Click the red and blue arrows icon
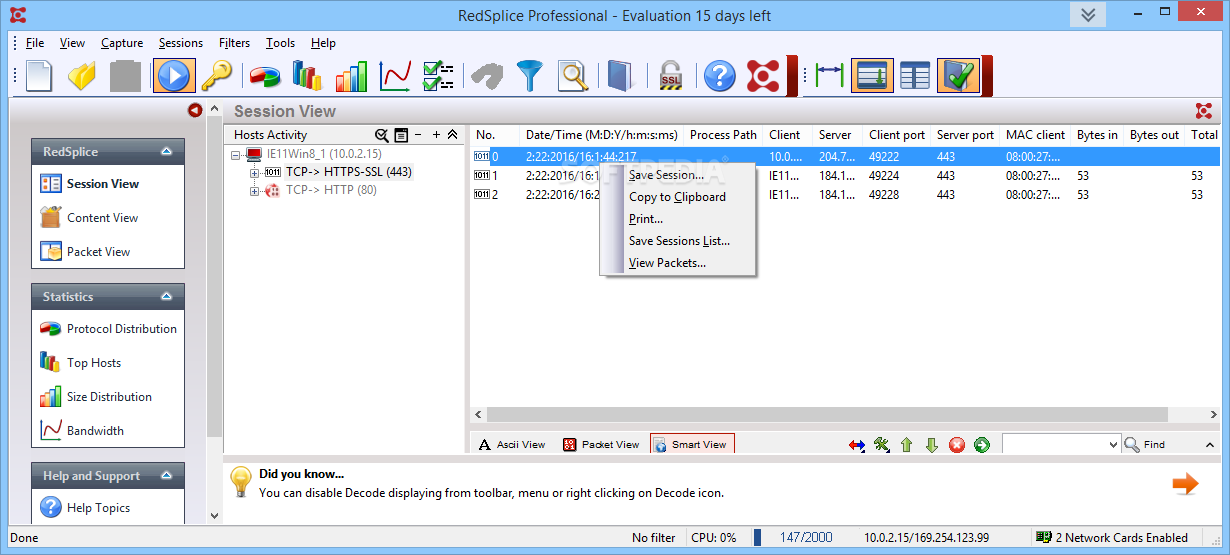Viewport: 1230px width, 555px height. [857, 445]
